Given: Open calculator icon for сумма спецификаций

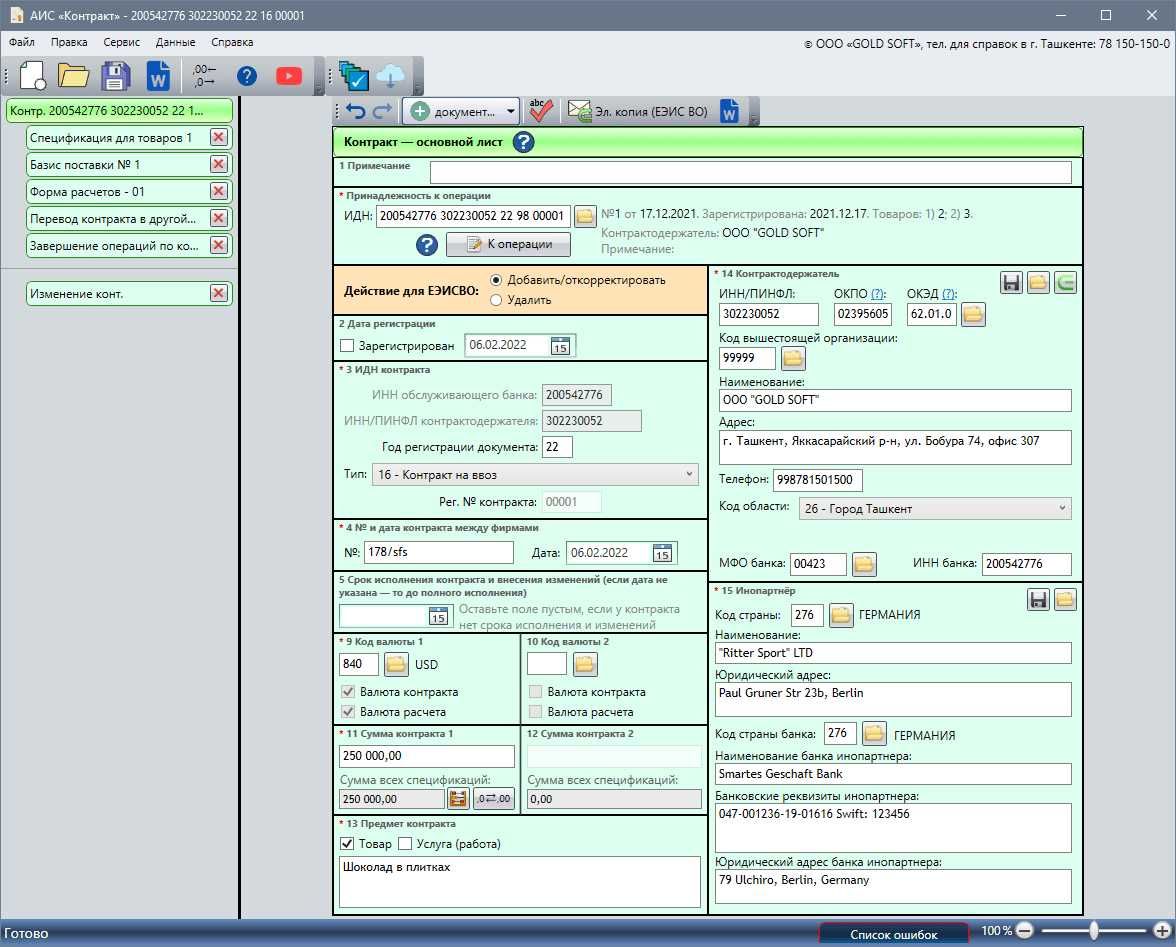Looking at the screenshot, I should [x=458, y=799].
